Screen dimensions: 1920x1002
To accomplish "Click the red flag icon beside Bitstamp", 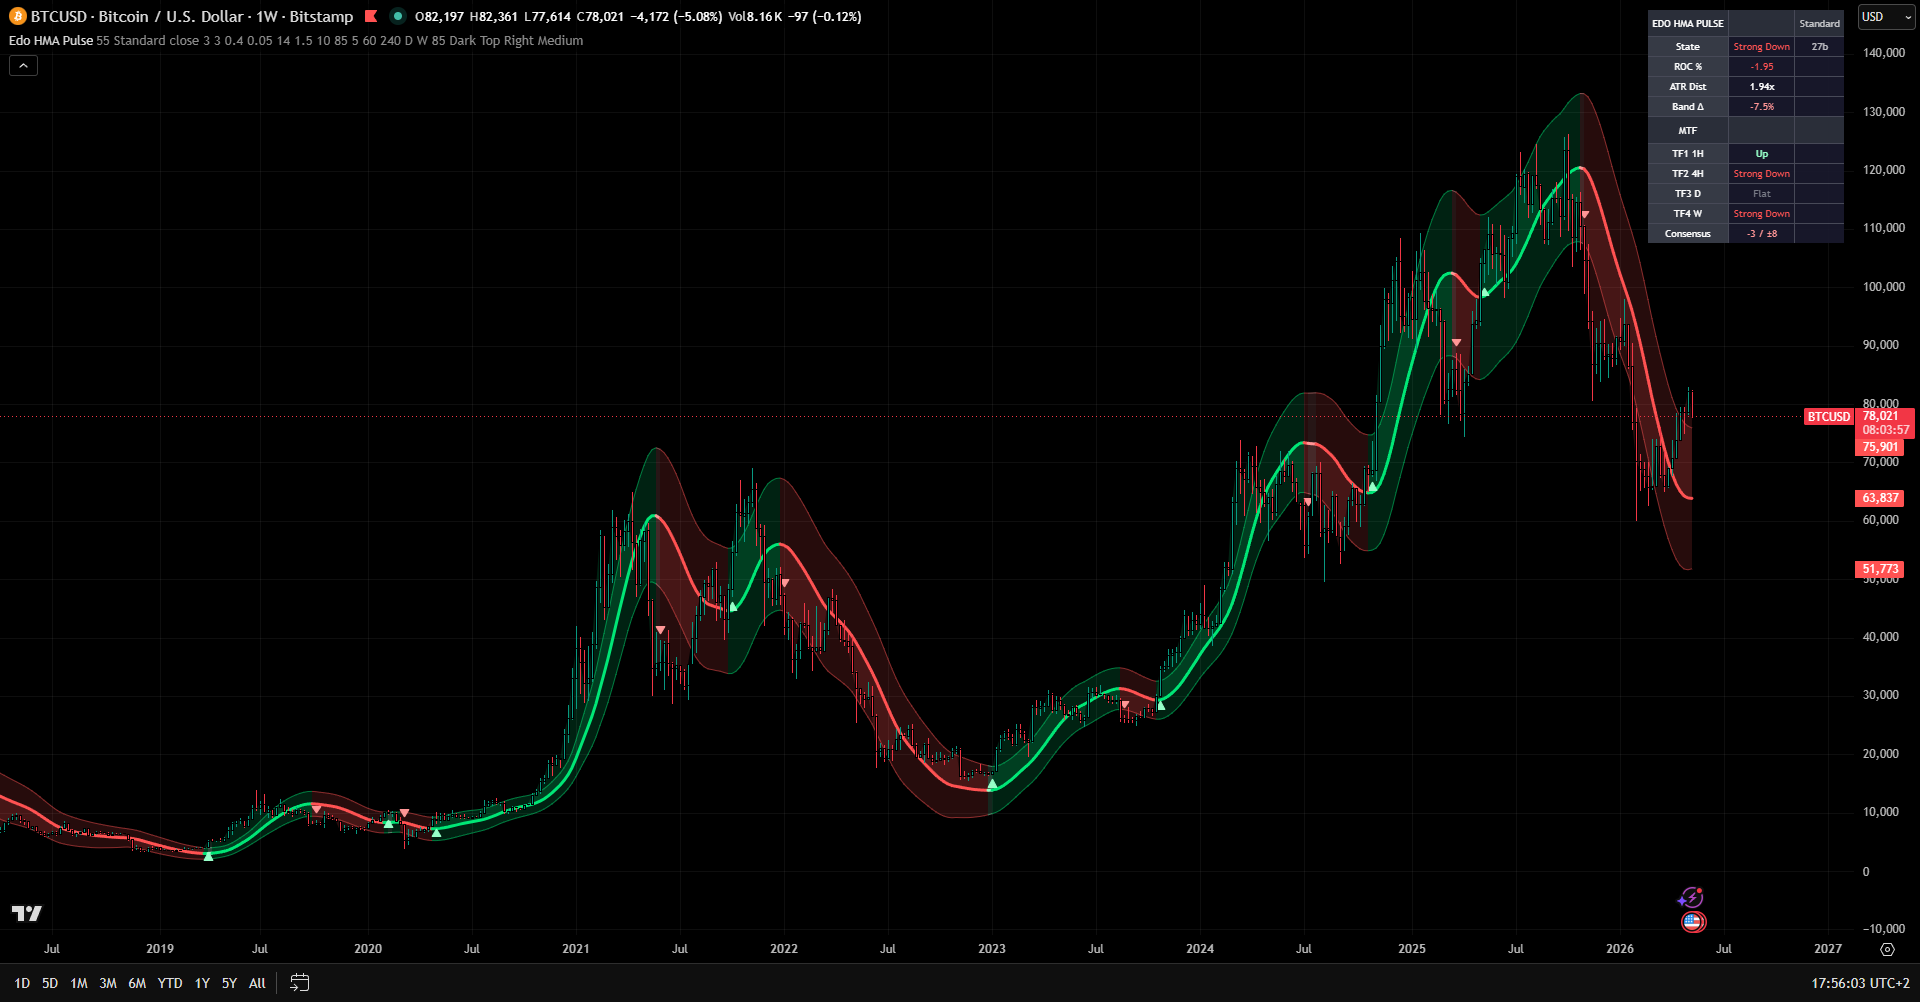I will click(371, 16).
